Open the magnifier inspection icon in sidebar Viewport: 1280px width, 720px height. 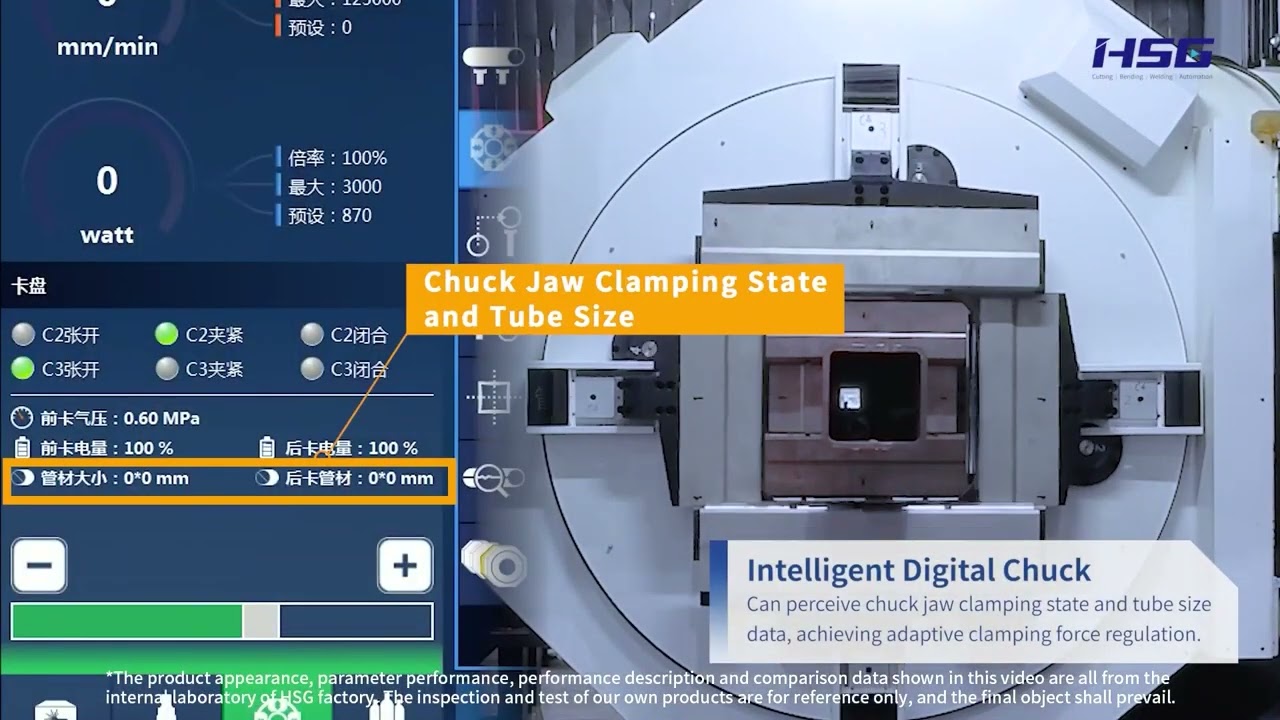[493, 478]
